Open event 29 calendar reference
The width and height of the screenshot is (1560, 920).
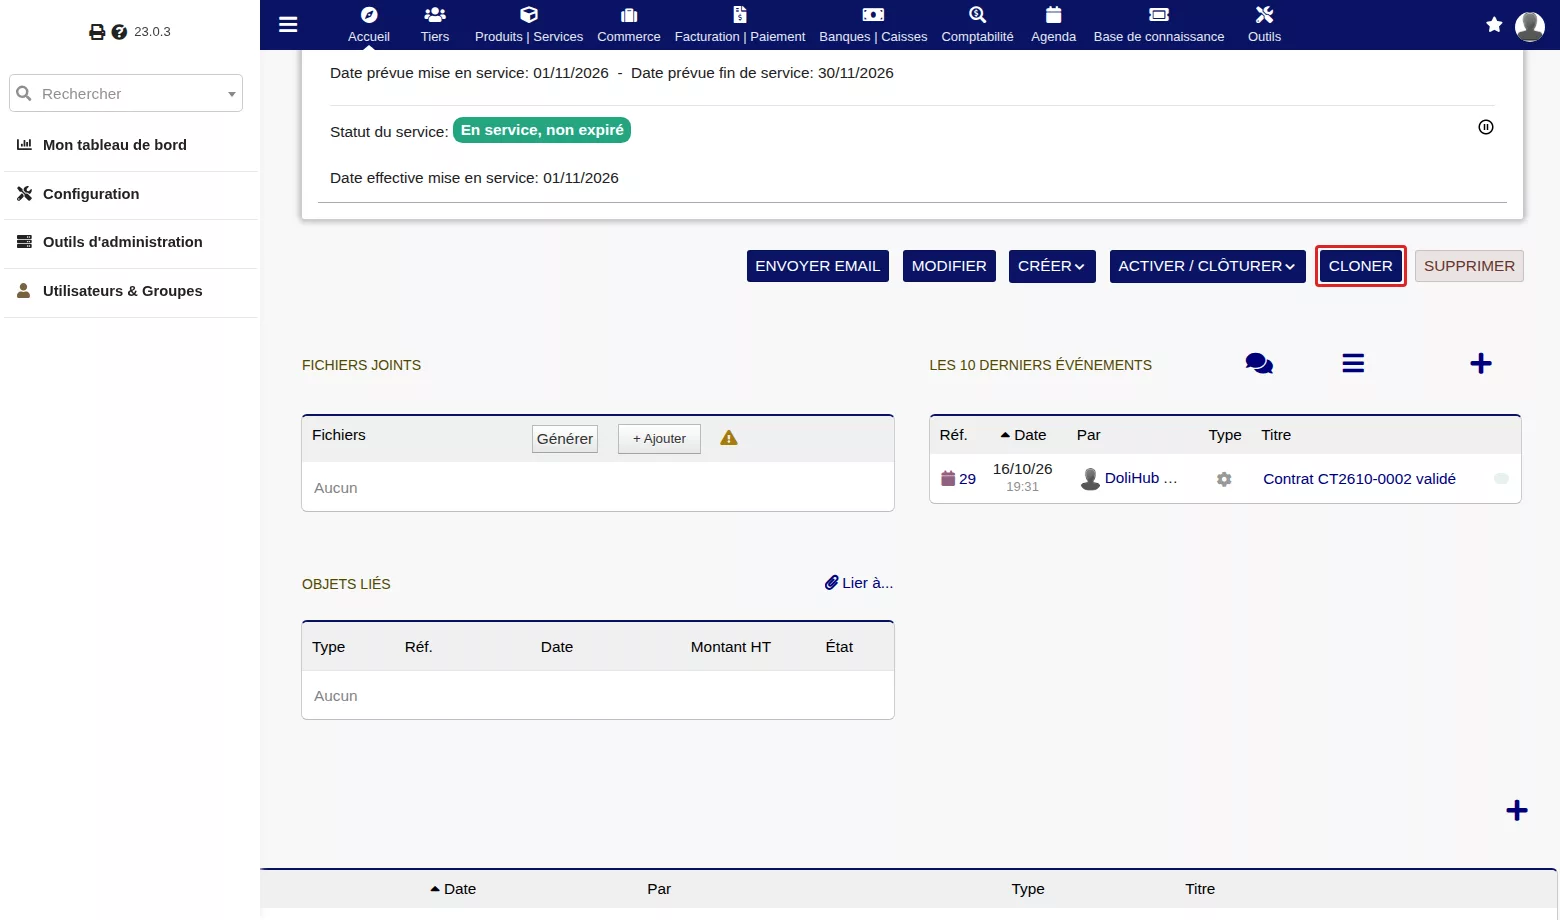(x=958, y=479)
